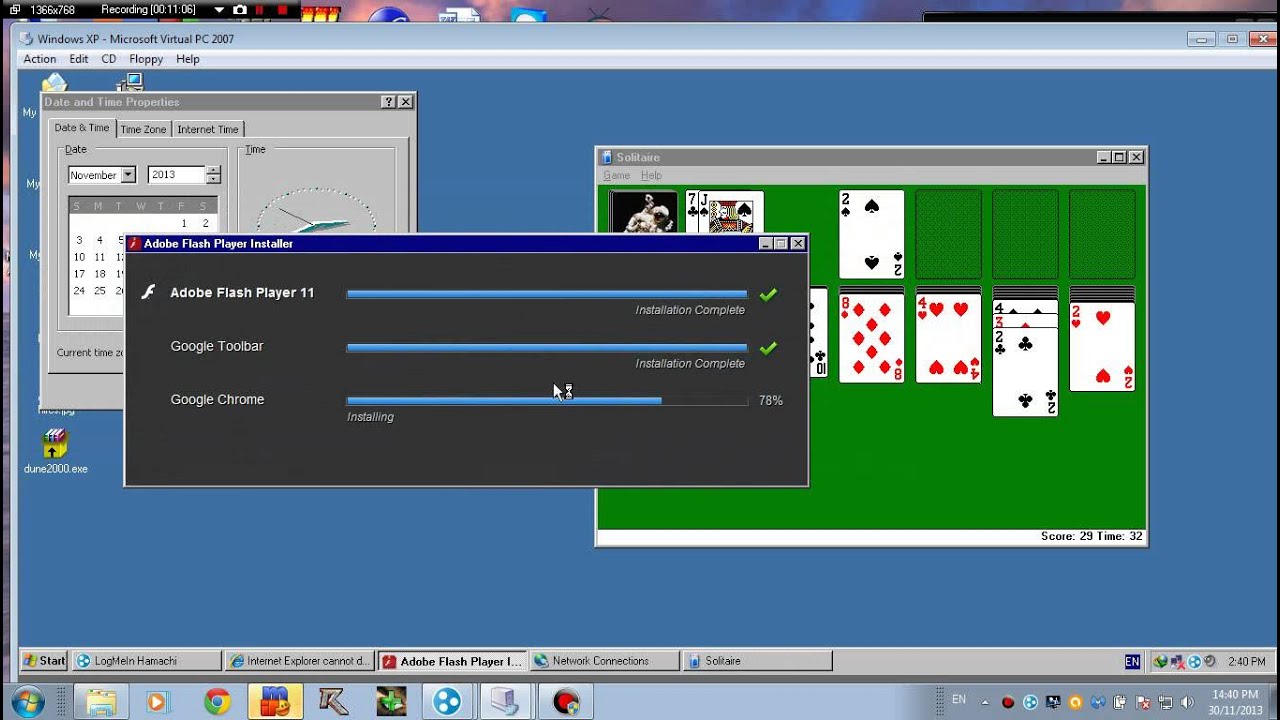Click the Virtual PC icon in the taskbar
Viewport: 1280px width, 720px height.
click(x=505, y=702)
